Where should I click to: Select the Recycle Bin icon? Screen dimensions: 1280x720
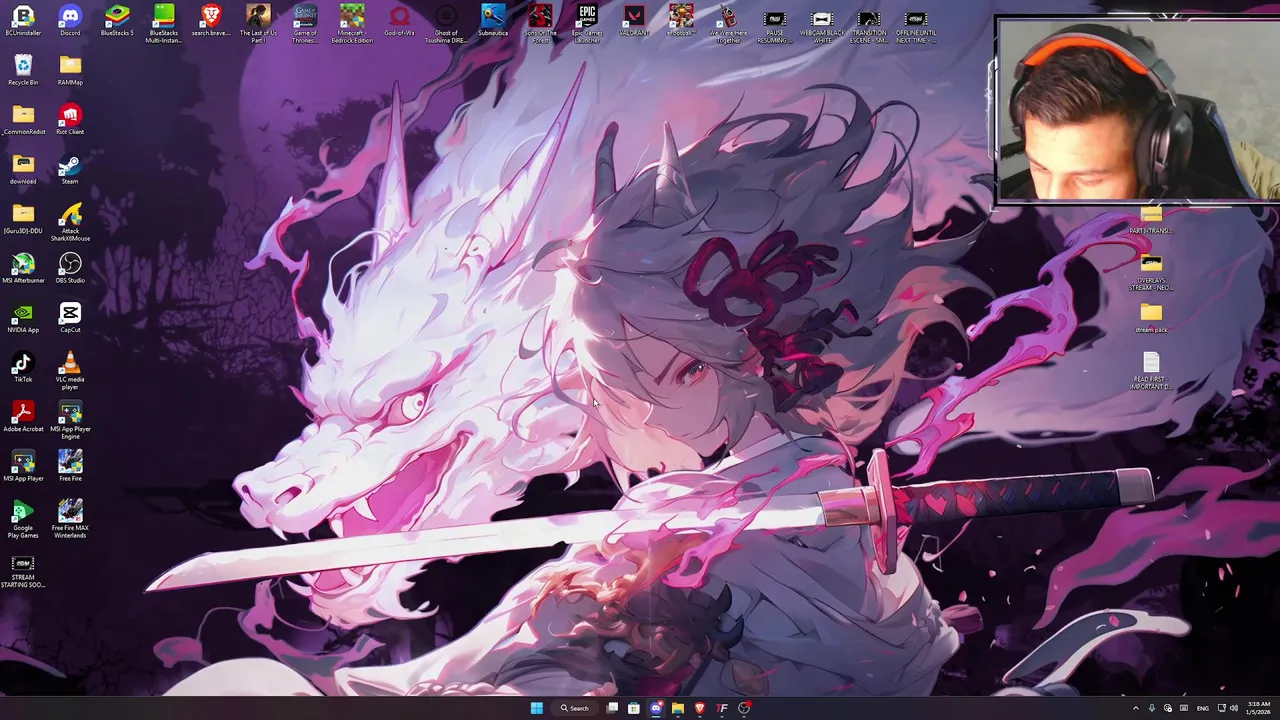pyautogui.click(x=23, y=70)
